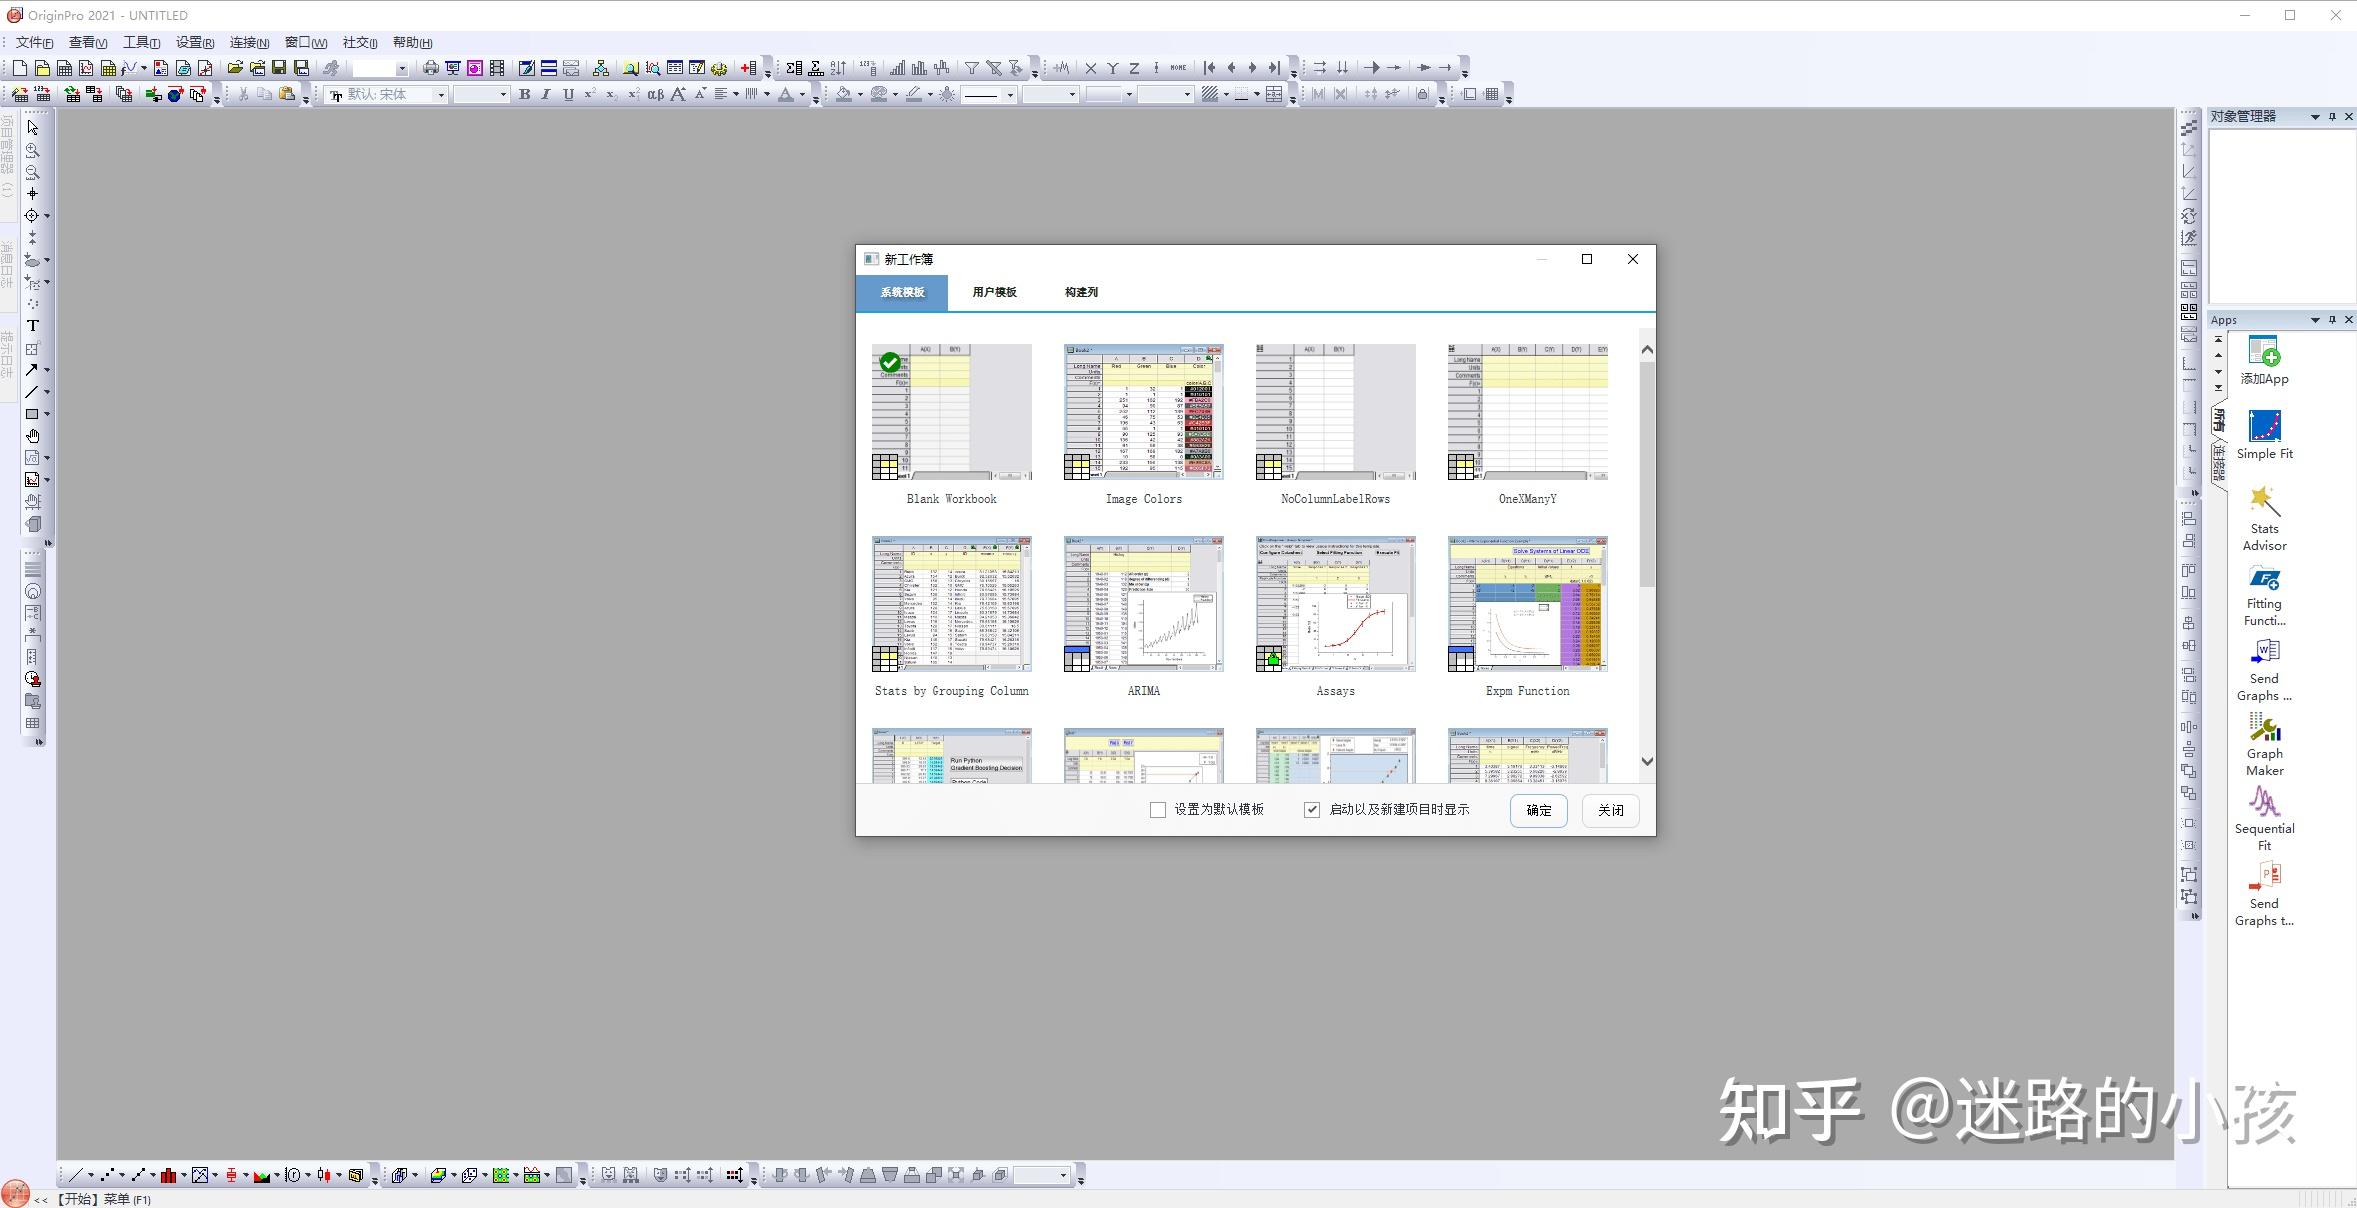The image size is (2357, 1208).
Task: Open the 工具(T) menu
Action: [x=140, y=42]
